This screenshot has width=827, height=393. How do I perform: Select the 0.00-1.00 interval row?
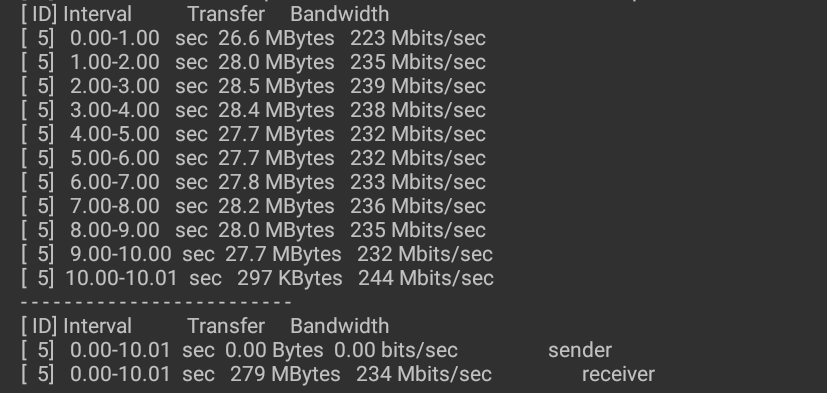click(x=254, y=38)
